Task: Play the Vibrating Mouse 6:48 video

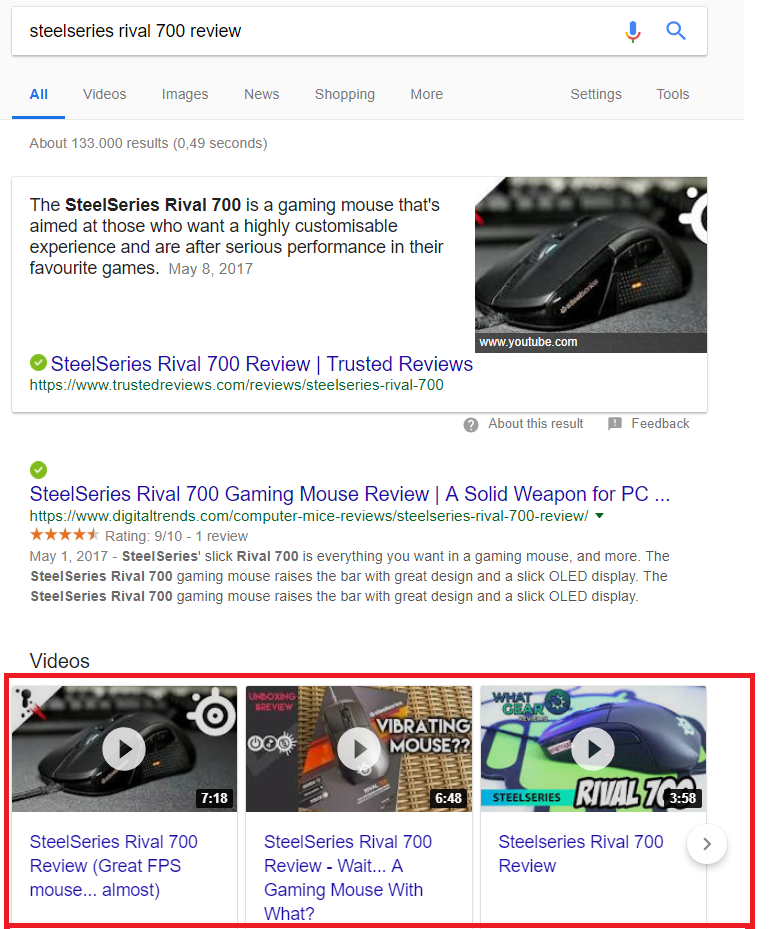Action: [x=359, y=749]
